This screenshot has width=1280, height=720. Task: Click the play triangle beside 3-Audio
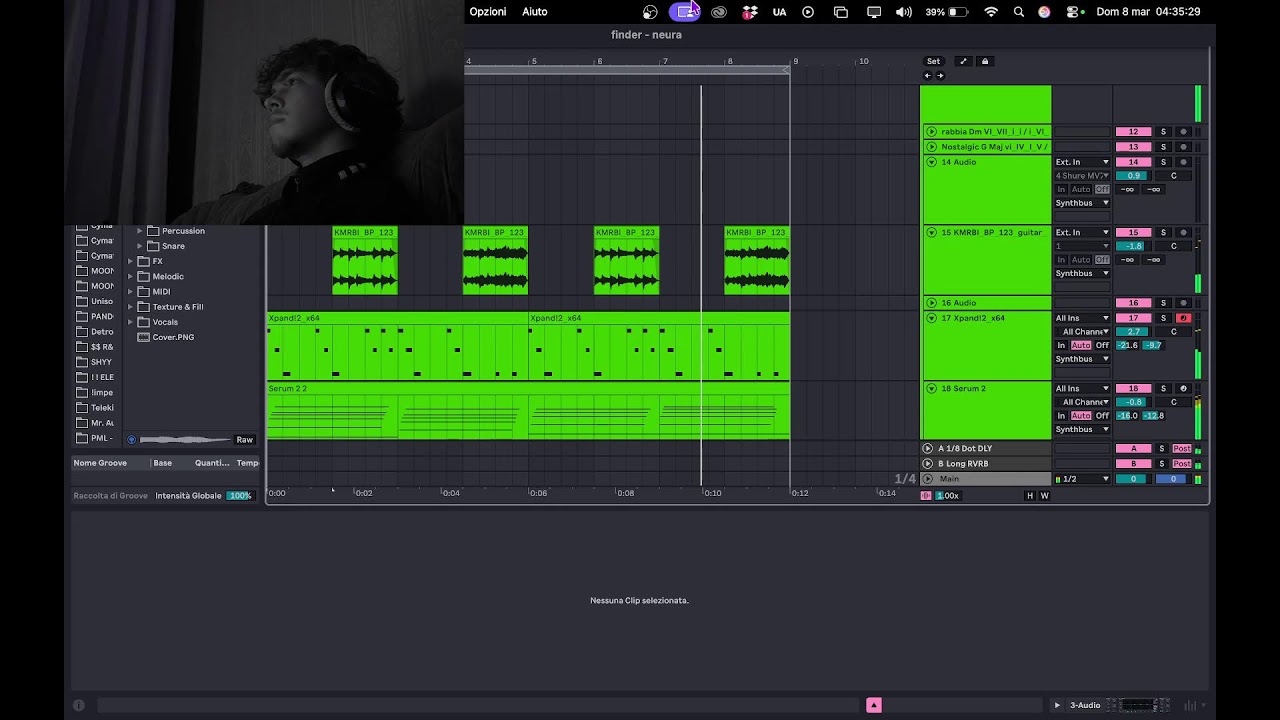click(1057, 705)
